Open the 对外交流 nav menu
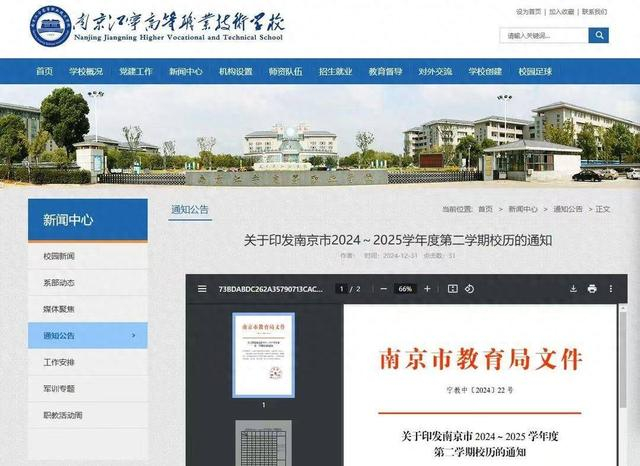Viewport: 640px width, 466px height. pyautogui.click(x=435, y=71)
